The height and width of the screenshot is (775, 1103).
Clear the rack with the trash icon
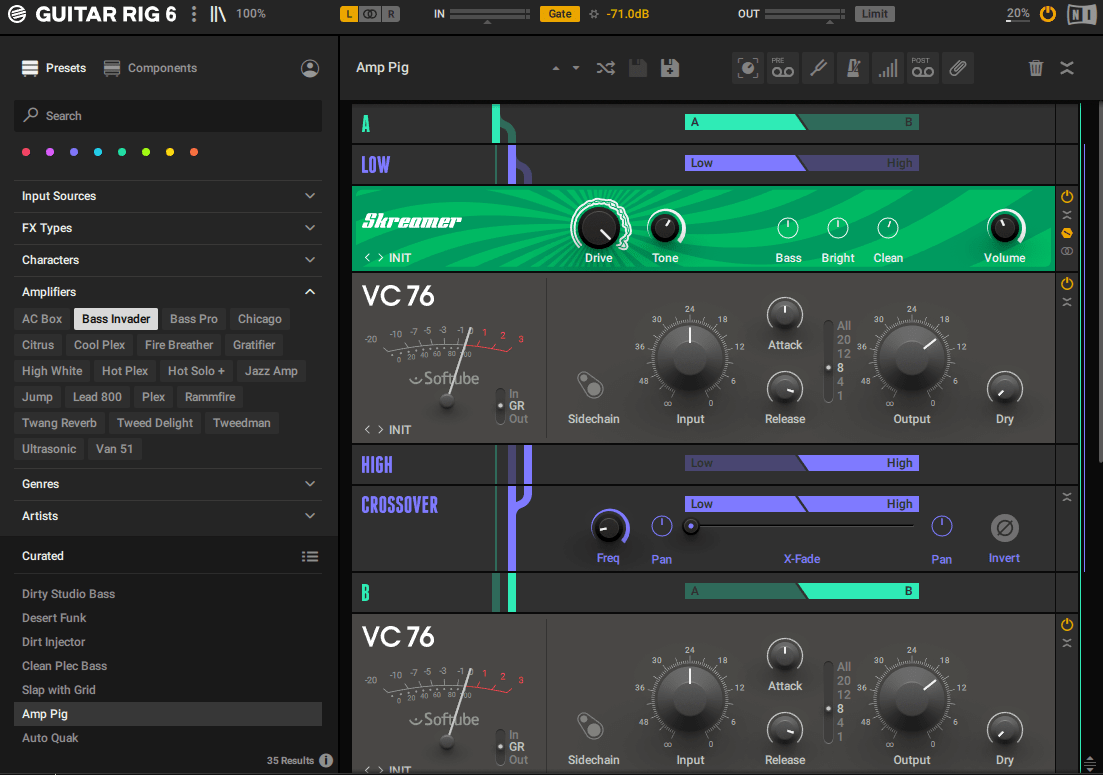pos(1035,68)
